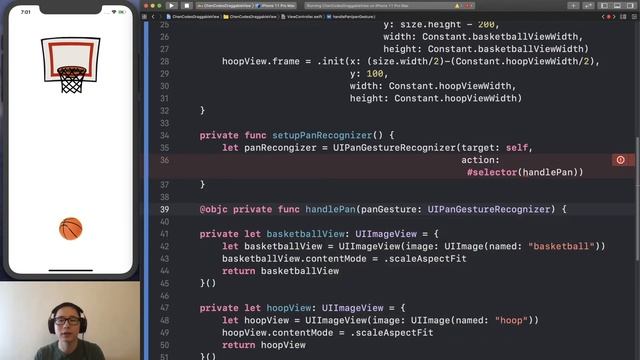Image resolution: width=640 pixels, height=360 pixels.
Task: Click line number 39 in the gutter
Action: (x=164, y=209)
